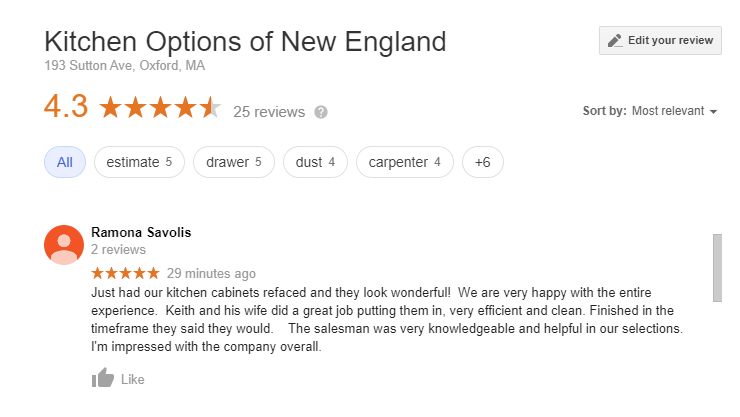
Task: Click the 193 Sutton Ave address text
Action: [126, 66]
